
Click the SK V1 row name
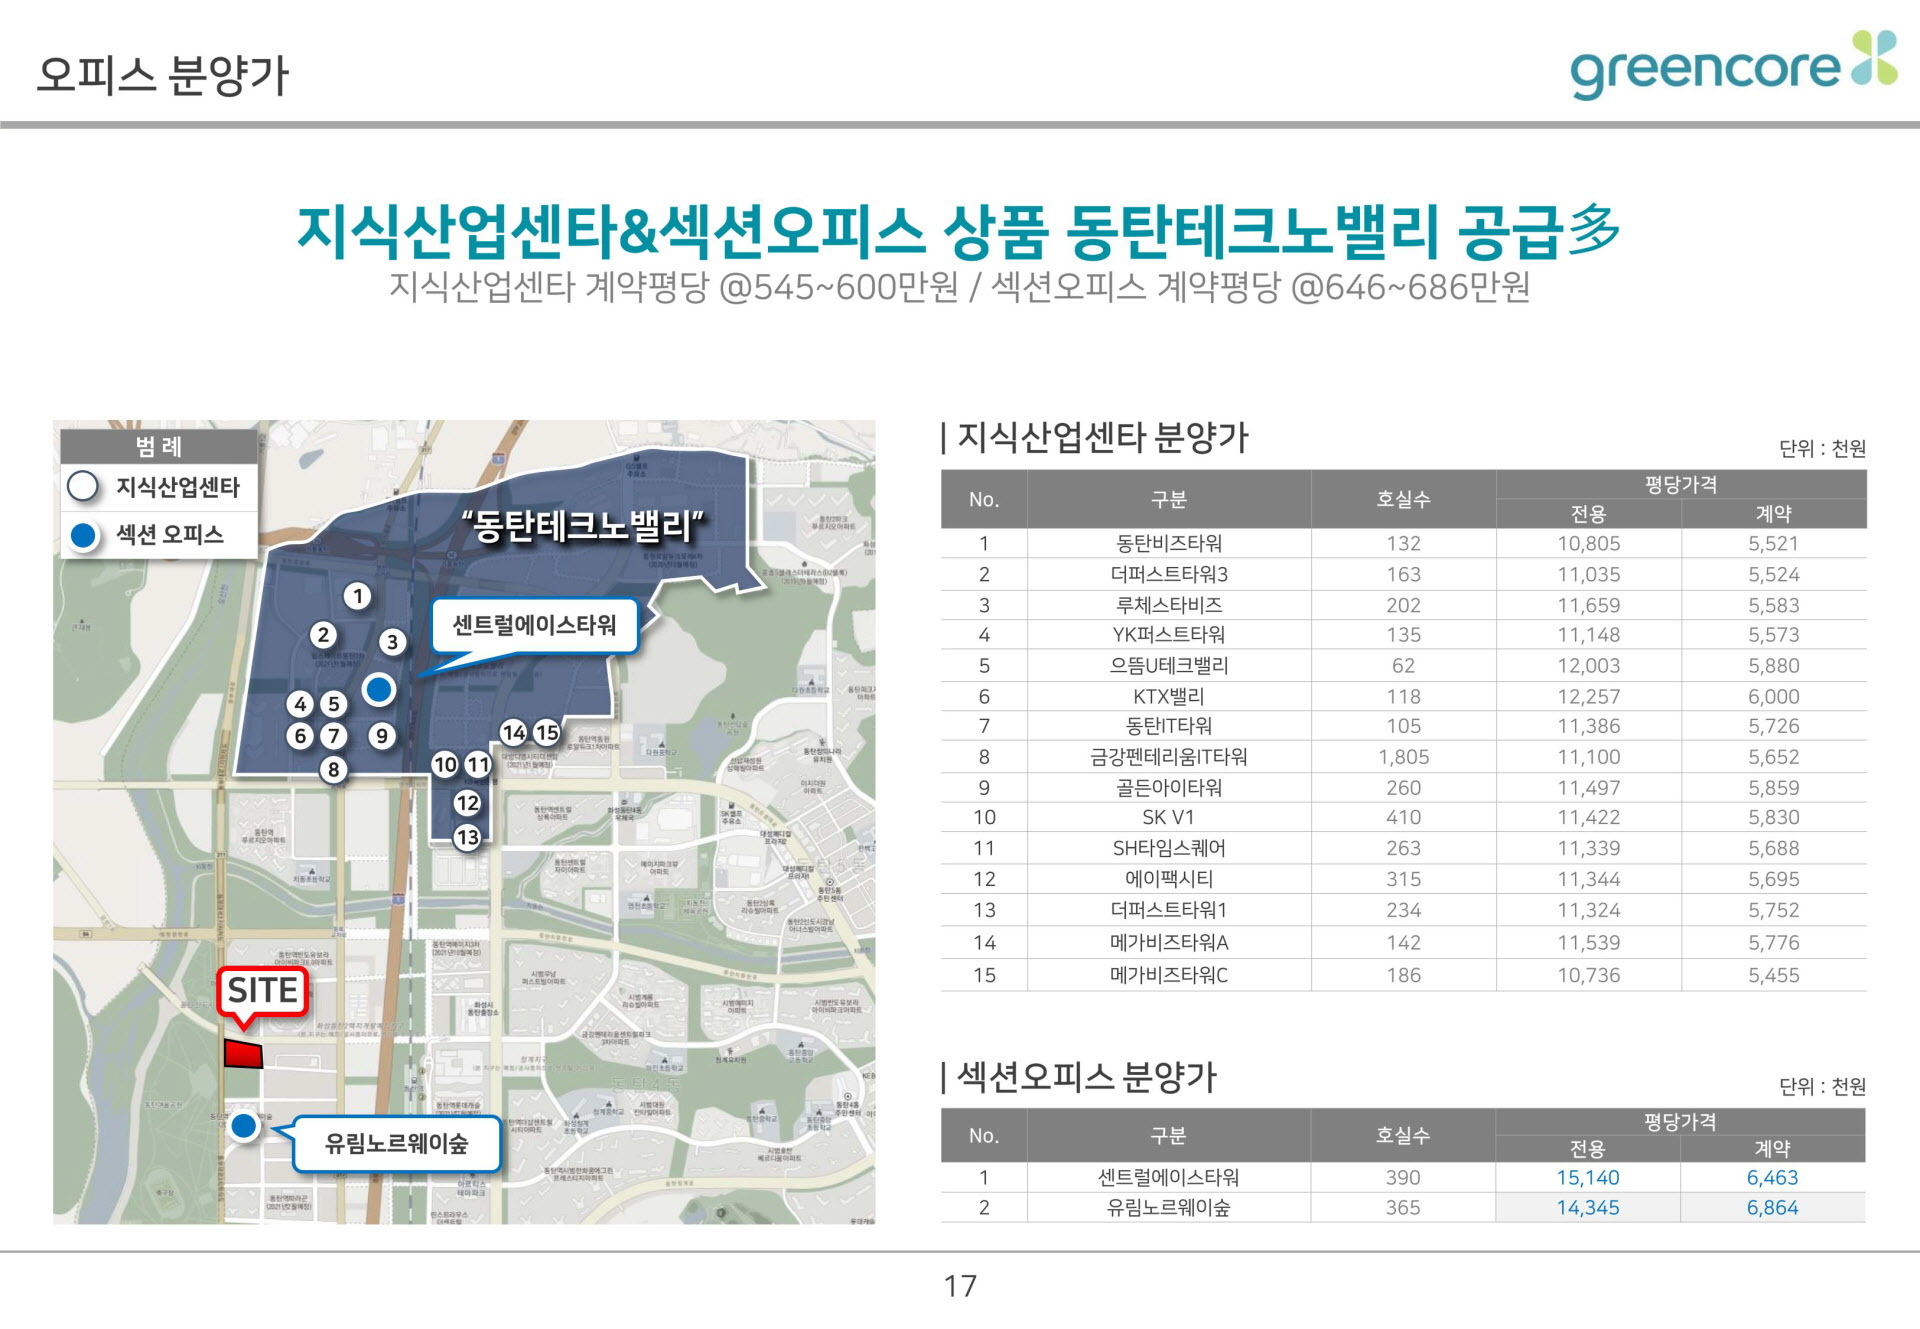(x=1169, y=818)
